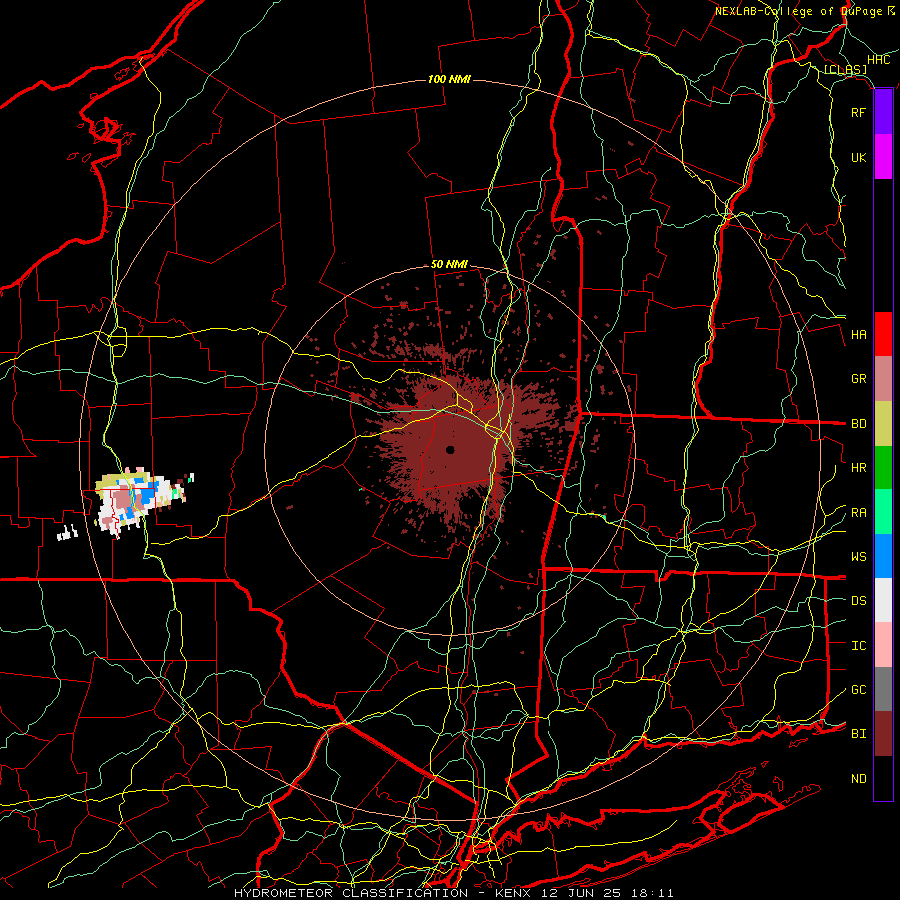Image resolution: width=900 pixels, height=900 pixels.
Task: Click the UK legend label text
Action: [x=859, y=157]
